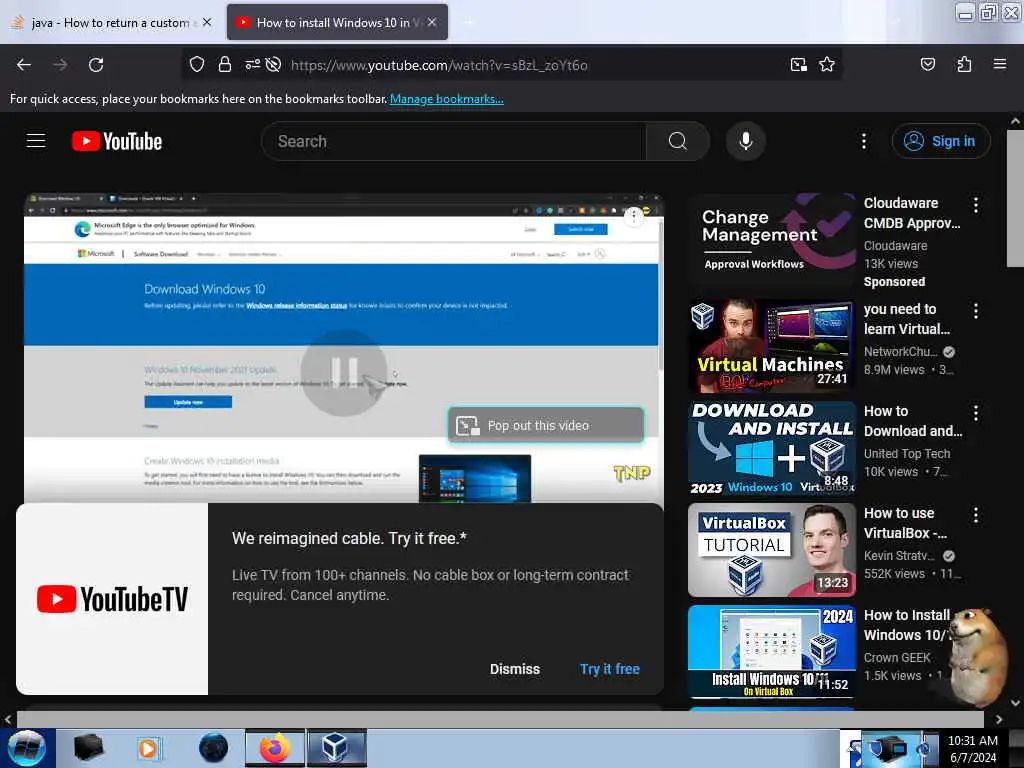Dismiss the YouTube TV promotion
1024x768 pixels.
coord(515,669)
